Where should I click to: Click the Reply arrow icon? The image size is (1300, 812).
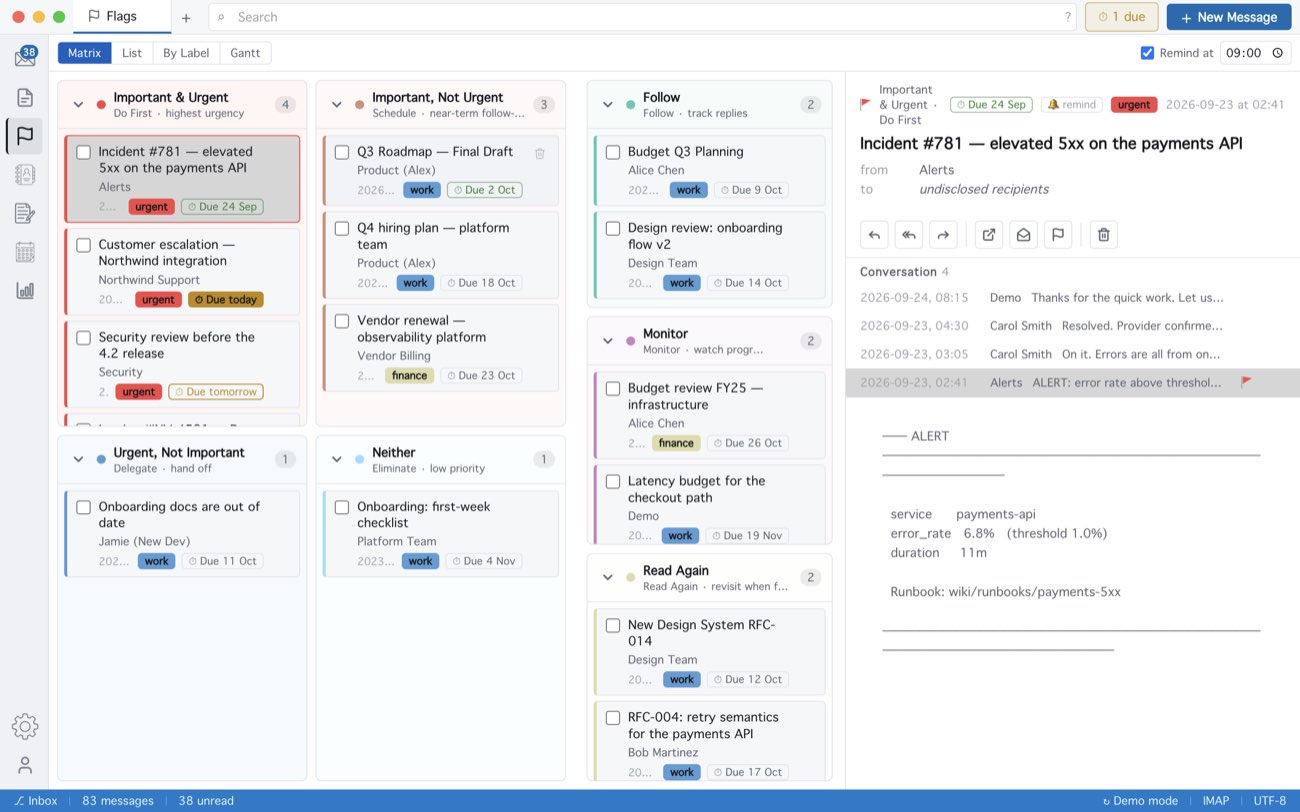(x=874, y=235)
